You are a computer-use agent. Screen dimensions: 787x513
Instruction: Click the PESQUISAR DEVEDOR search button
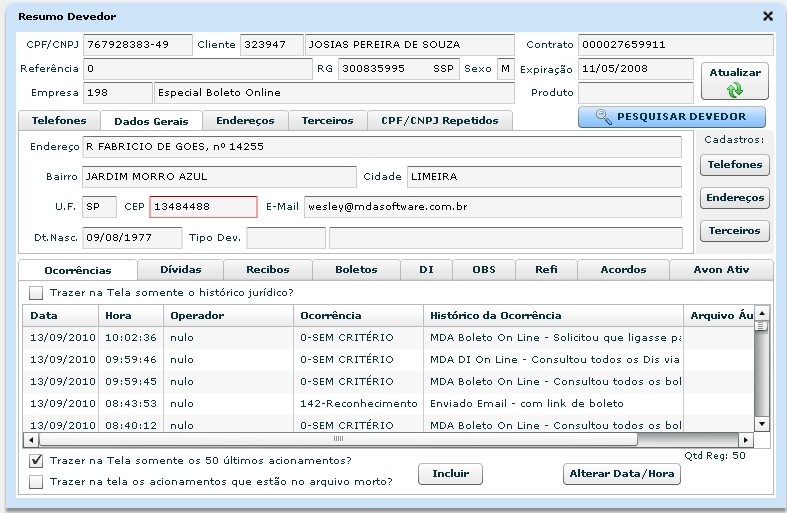[672, 116]
